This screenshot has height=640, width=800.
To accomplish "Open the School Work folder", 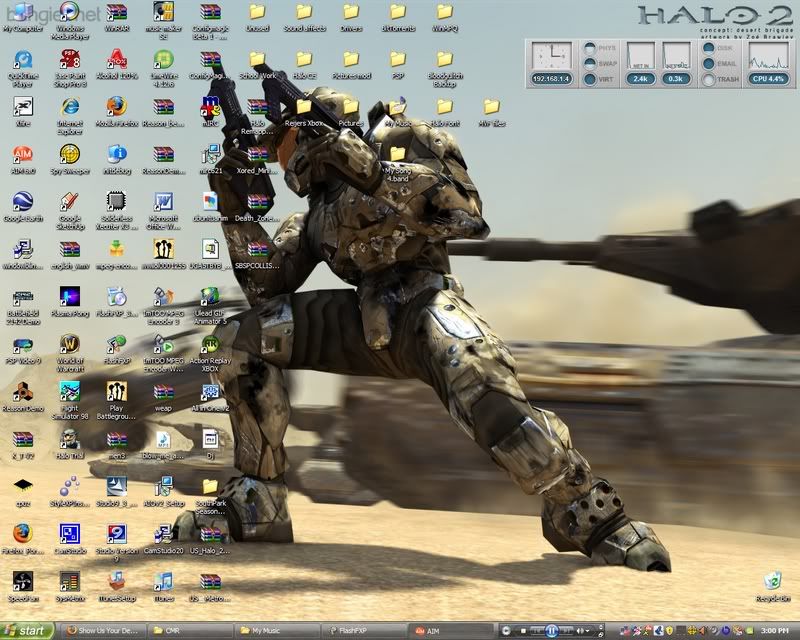I will [257, 65].
